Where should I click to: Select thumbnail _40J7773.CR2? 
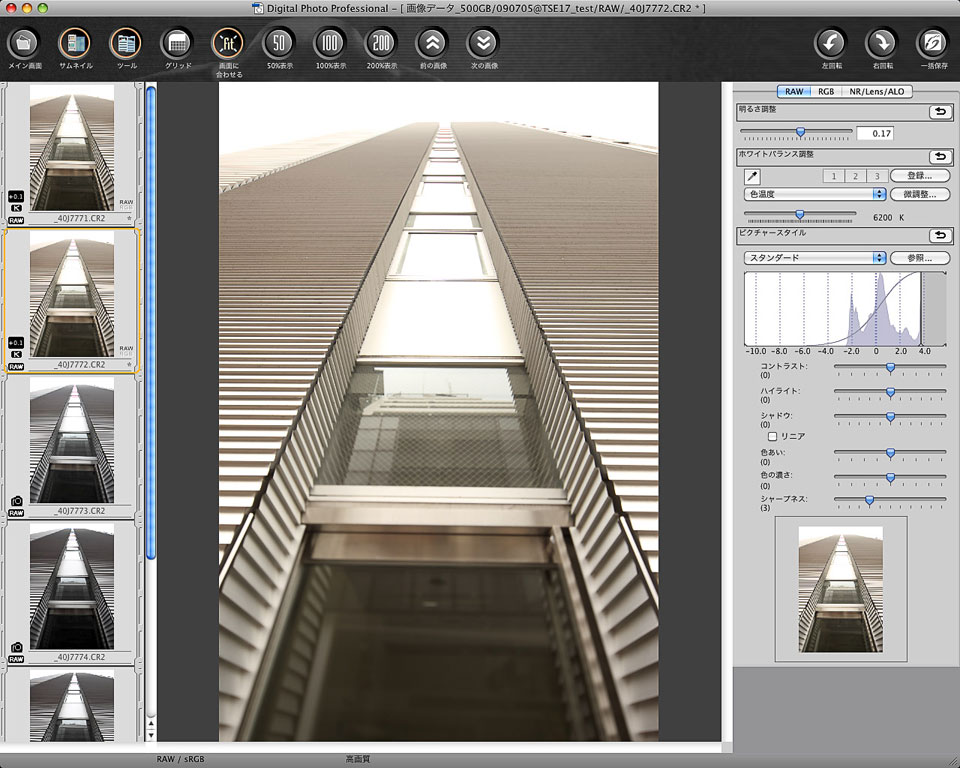click(72, 440)
